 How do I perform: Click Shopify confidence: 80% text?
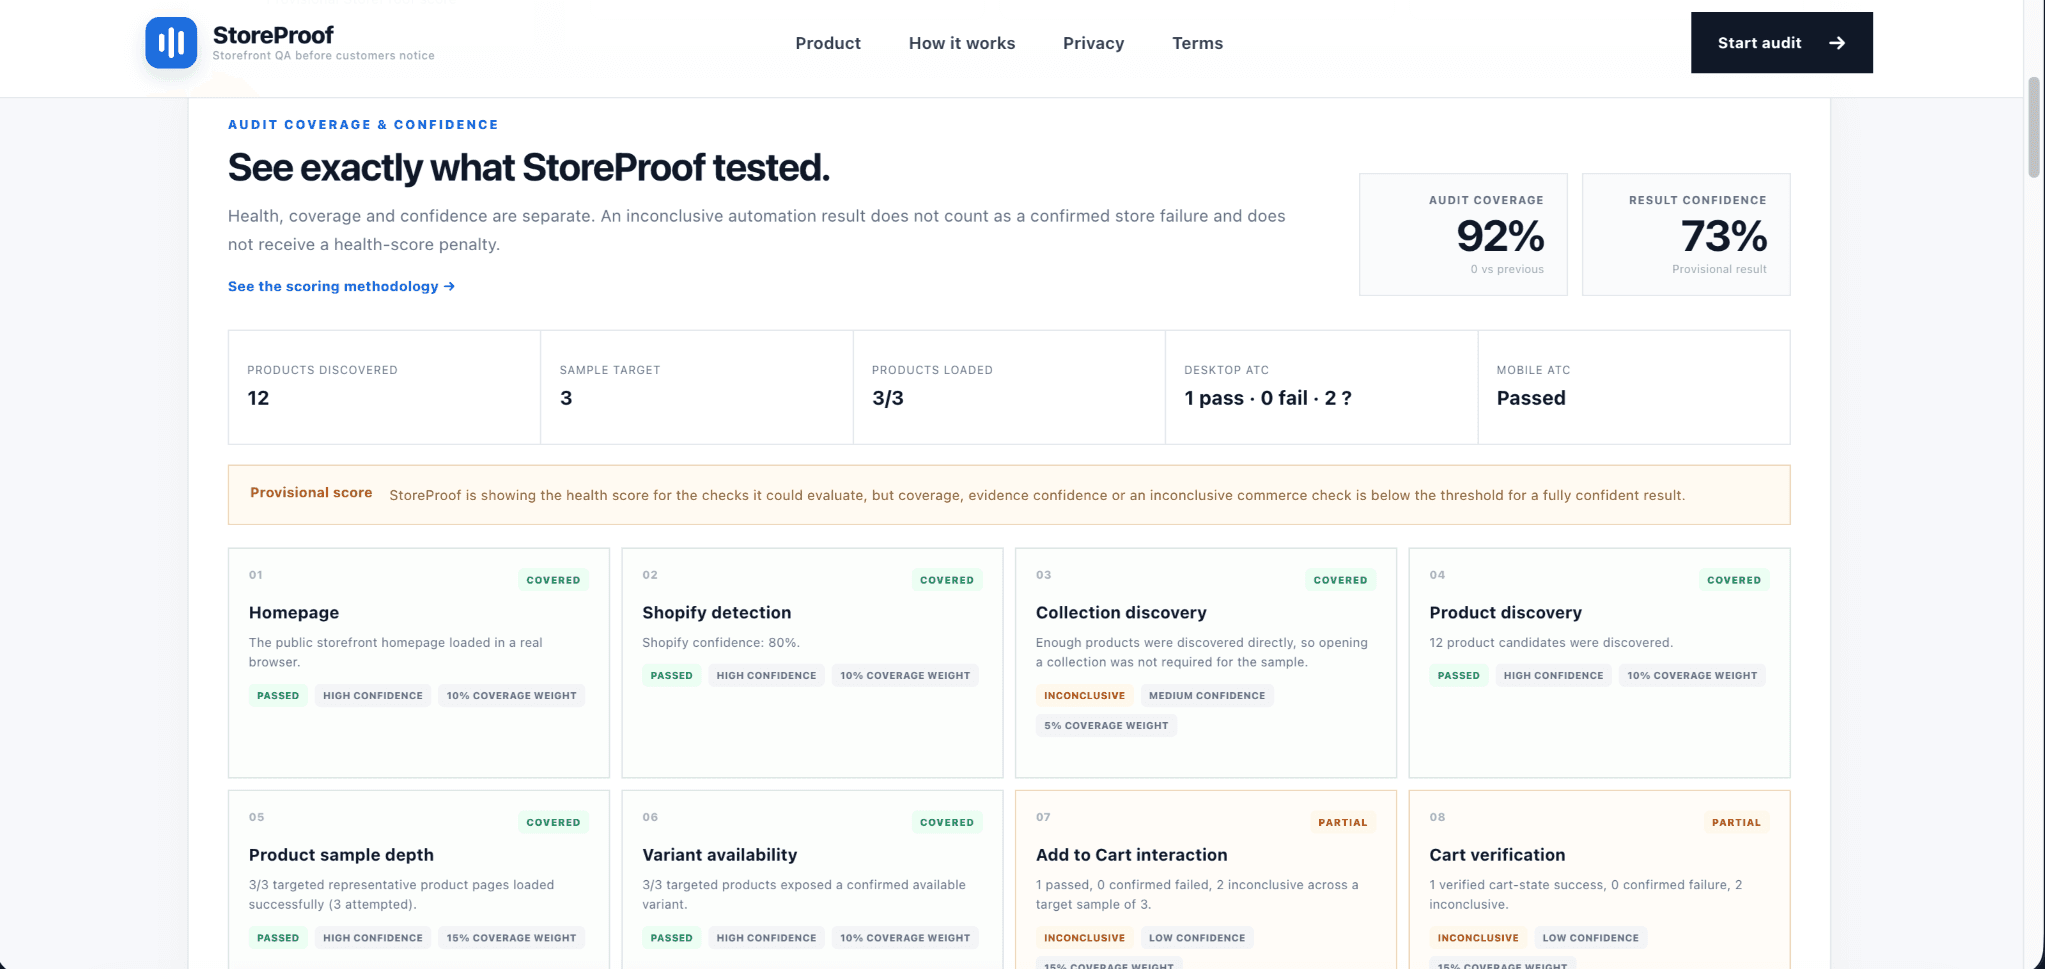tap(720, 642)
